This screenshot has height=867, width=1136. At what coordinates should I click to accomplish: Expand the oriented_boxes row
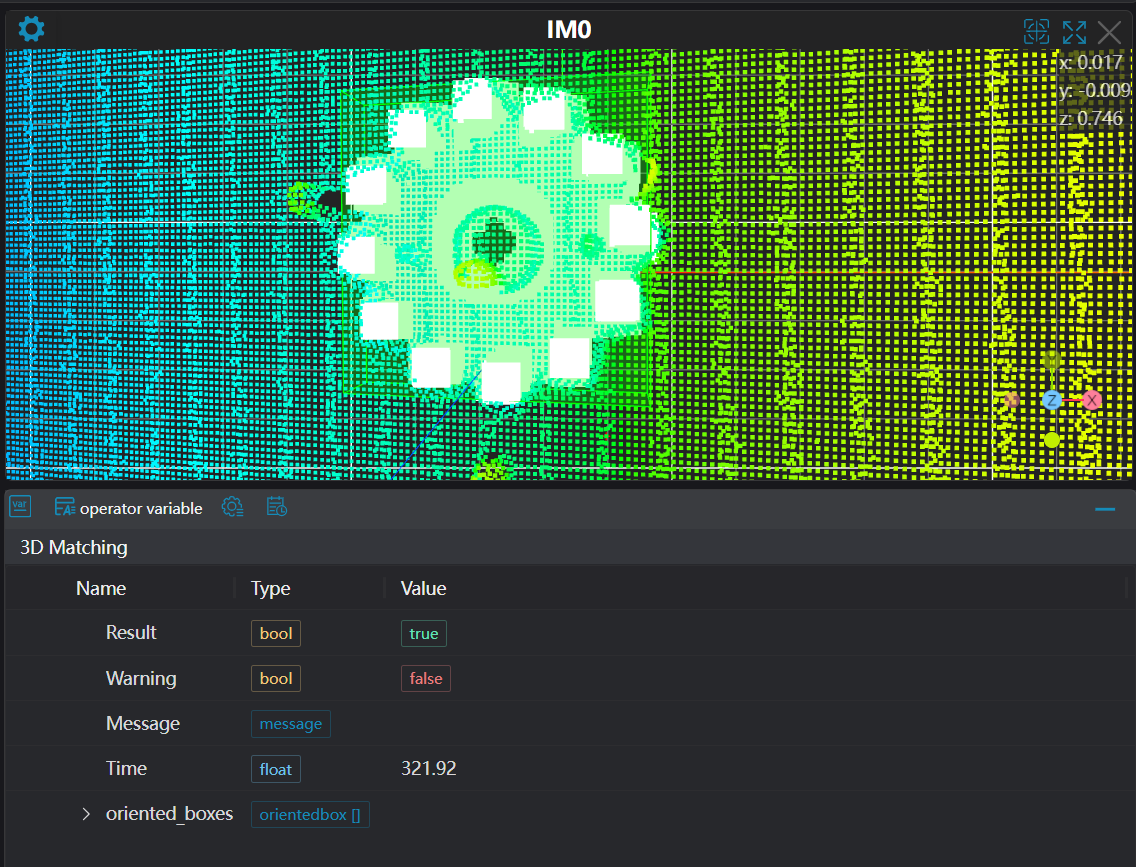pos(86,814)
